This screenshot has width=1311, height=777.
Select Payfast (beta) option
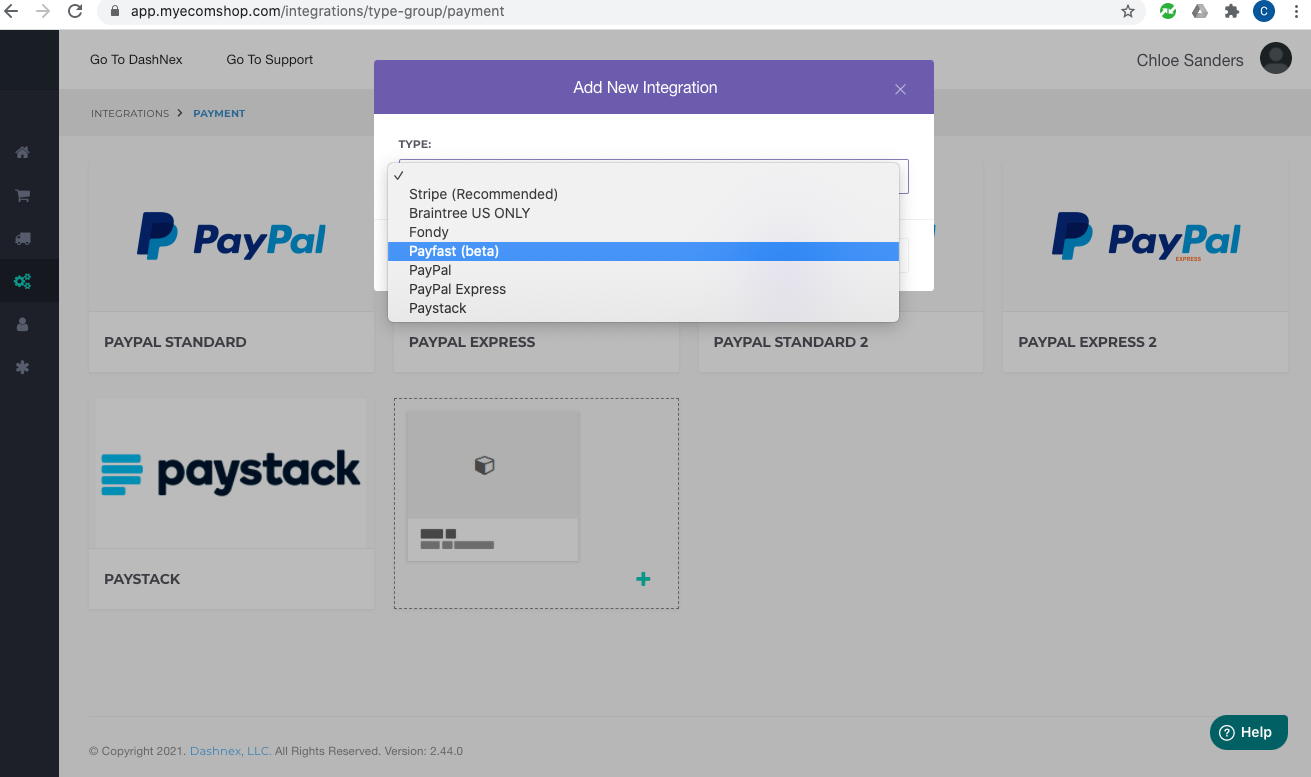click(x=643, y=251)
